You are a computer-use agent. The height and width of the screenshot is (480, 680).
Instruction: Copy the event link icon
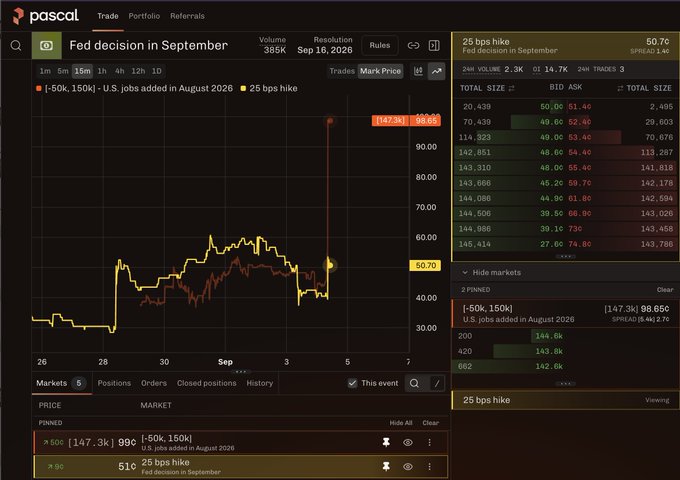[x=413, y=45]
